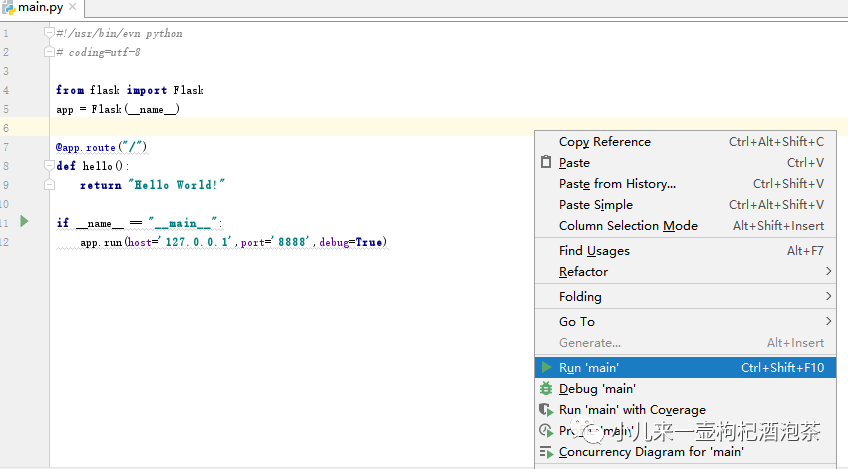The width and height of the screenshot is (848, 469).
Task: Click the Paste clipboard icon
Action: [546, 163]
